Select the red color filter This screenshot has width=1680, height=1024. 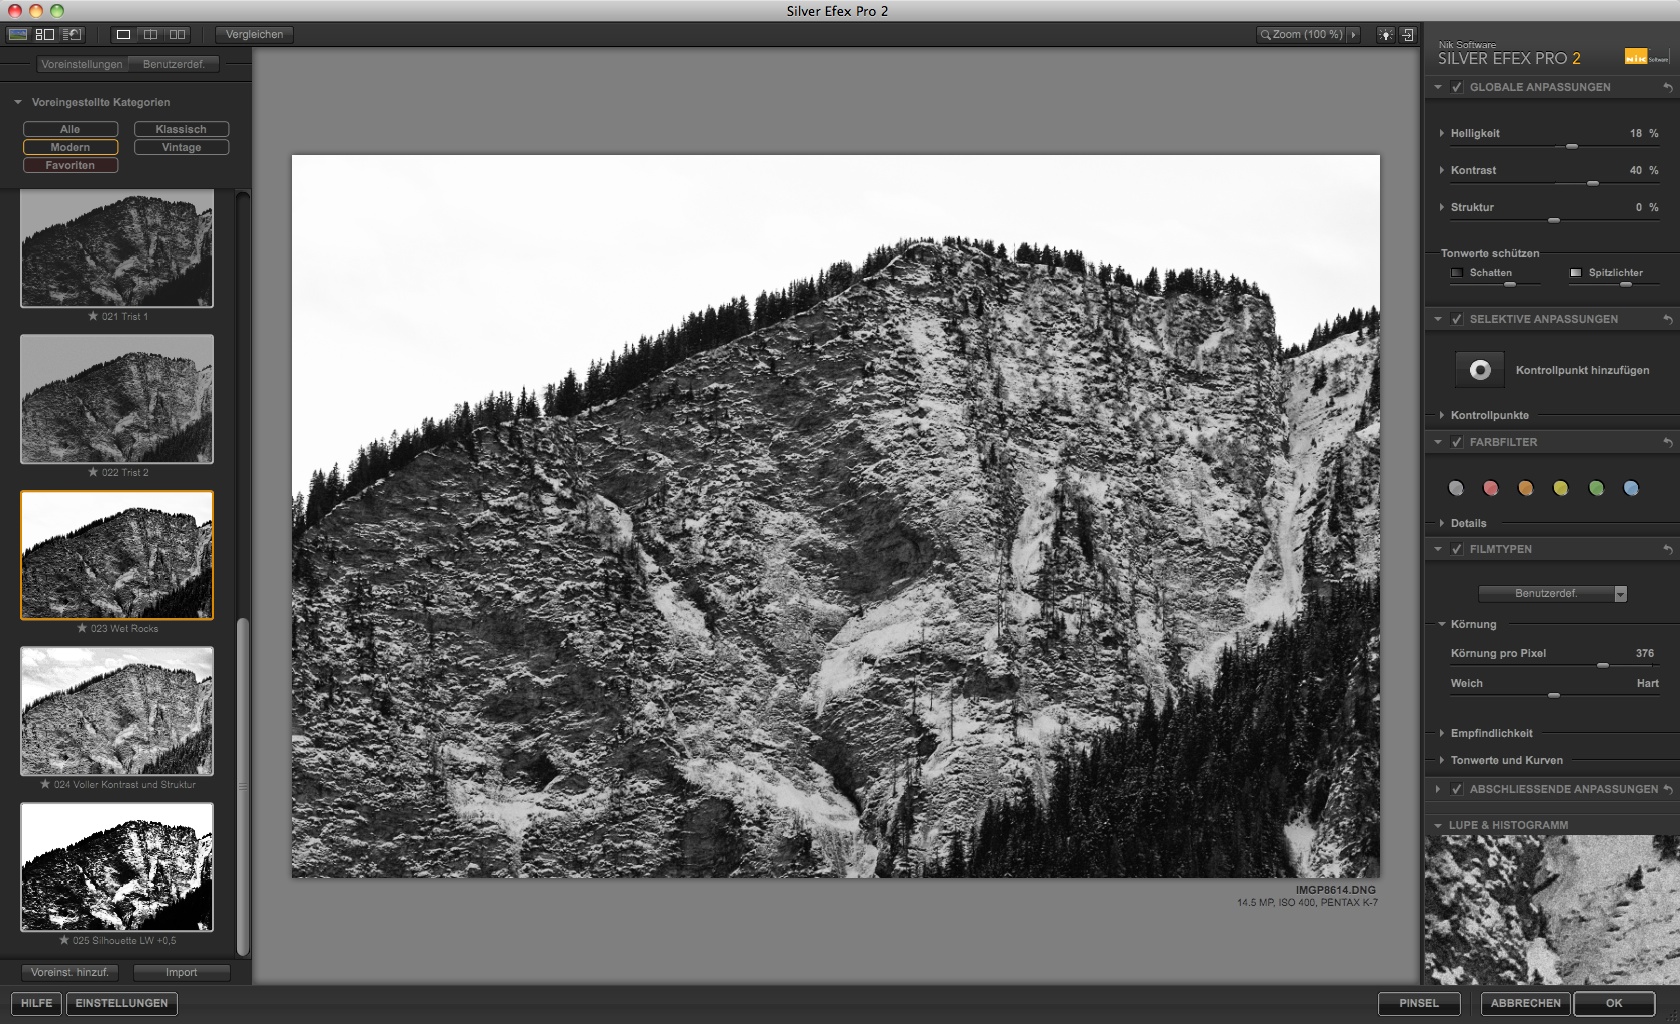click(x=1491, y=488)
